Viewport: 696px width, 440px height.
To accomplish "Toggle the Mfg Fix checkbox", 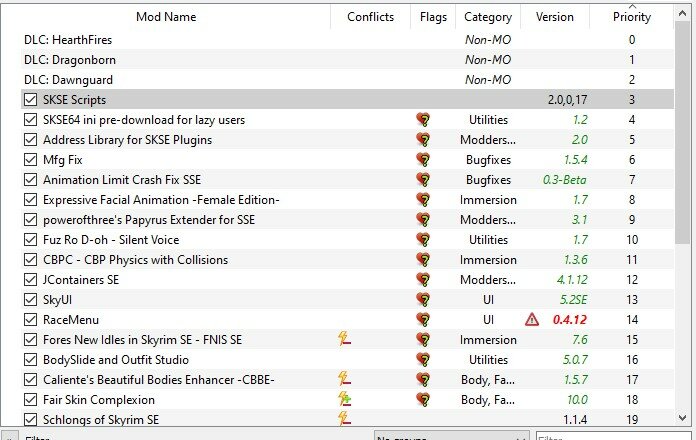I will point(30,160).
